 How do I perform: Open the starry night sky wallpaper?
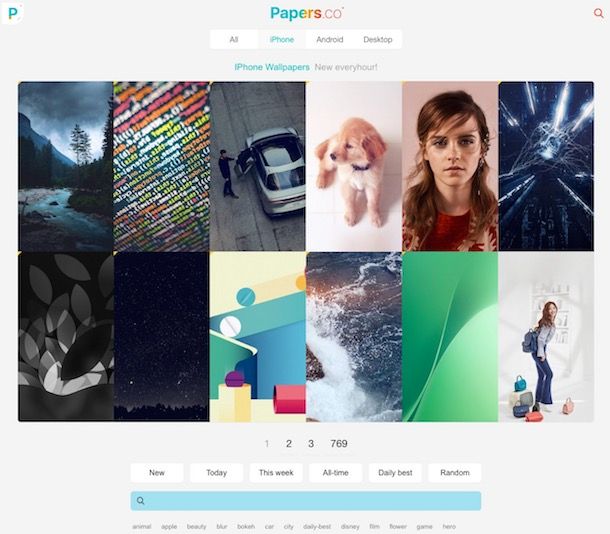point(161,337)
